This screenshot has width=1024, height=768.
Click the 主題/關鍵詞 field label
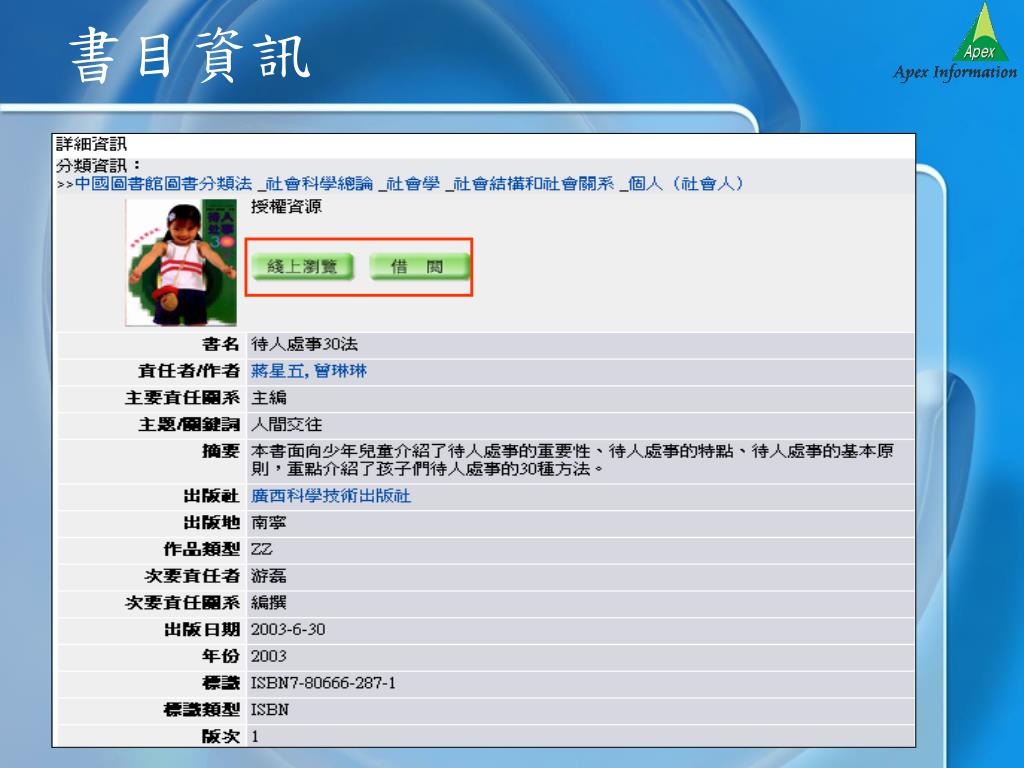189,424
